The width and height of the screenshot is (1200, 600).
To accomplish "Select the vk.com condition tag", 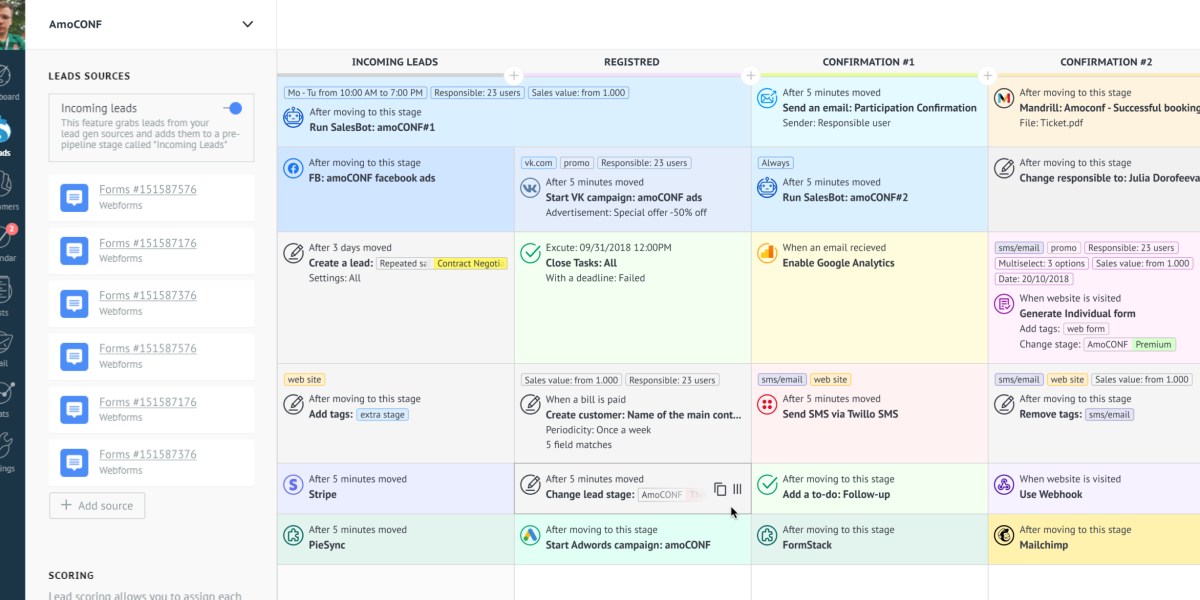I will [x=538, y=163].
